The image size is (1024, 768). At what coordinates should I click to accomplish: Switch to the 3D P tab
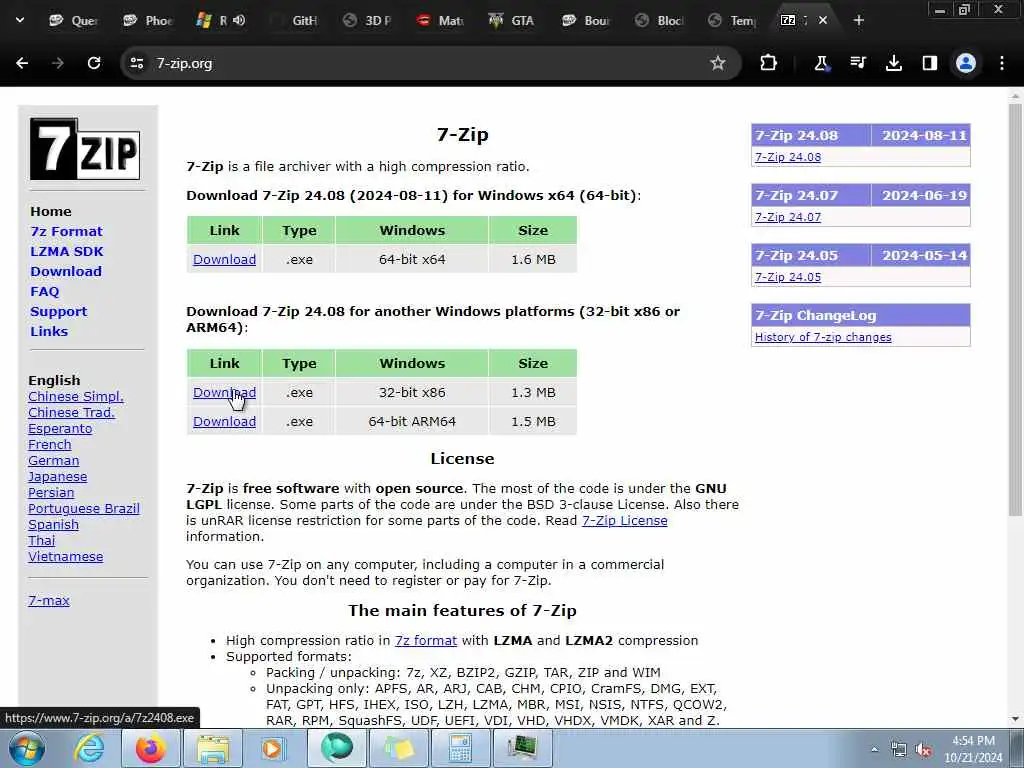point(368,21)
